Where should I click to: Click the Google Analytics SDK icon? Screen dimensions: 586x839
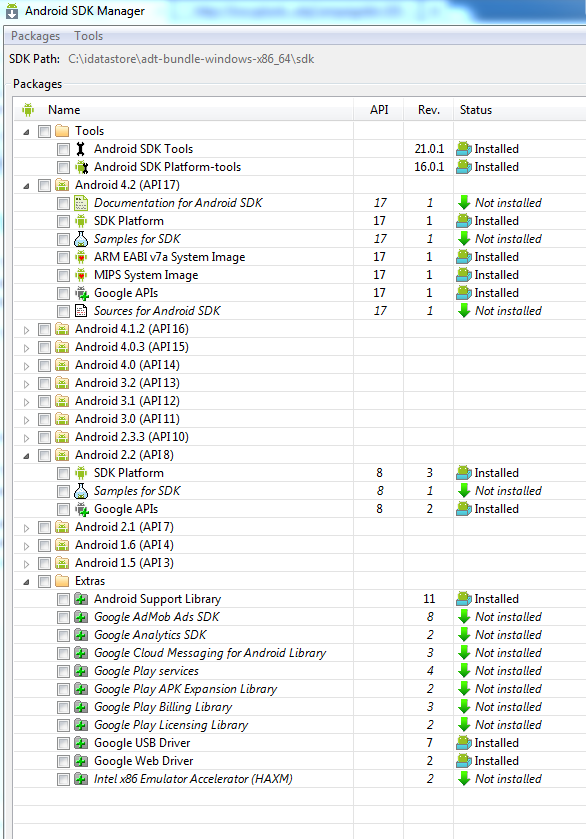click(x=81, y=635)
